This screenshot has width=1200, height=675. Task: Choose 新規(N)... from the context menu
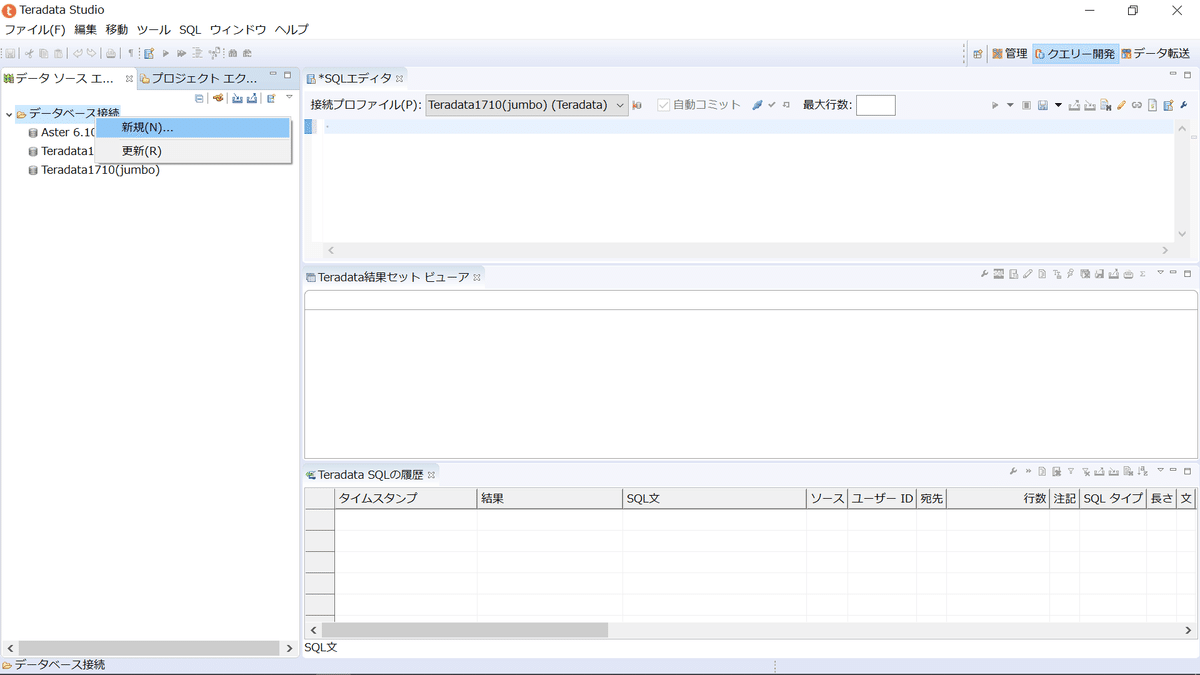point(192,128)
